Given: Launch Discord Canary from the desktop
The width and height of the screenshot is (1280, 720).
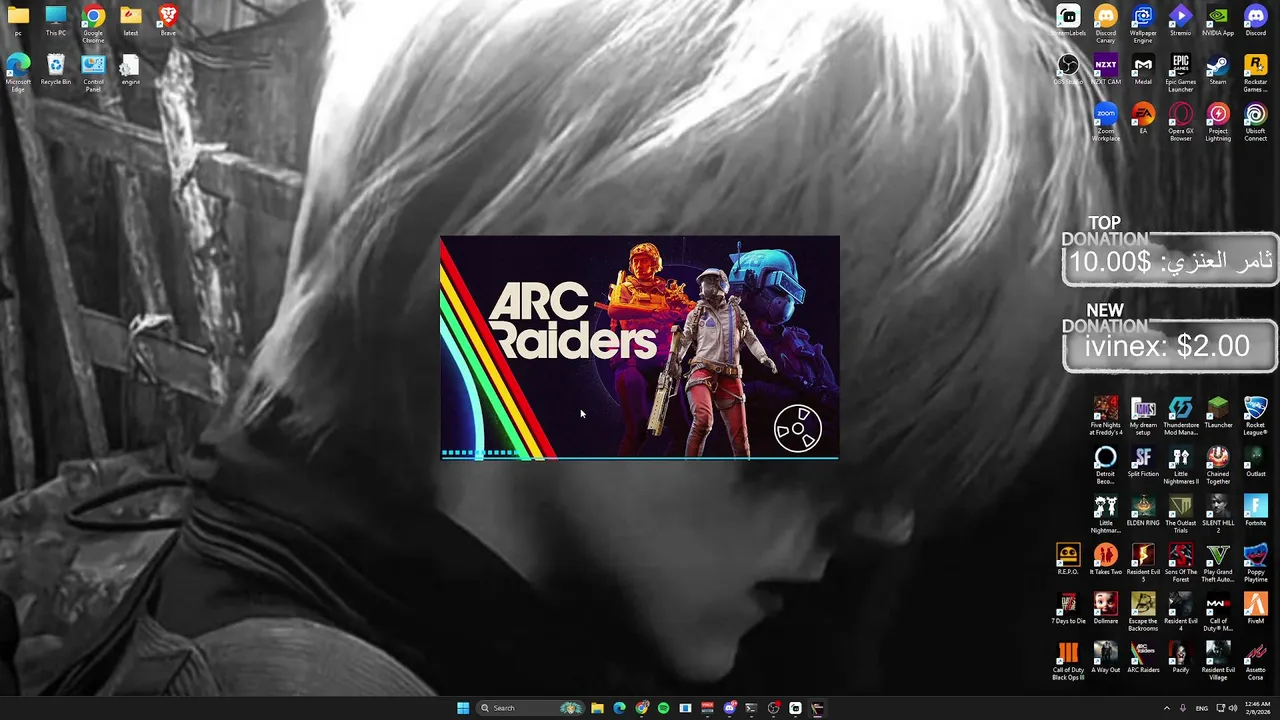Looking at the screenshot, I should 1105,24.
